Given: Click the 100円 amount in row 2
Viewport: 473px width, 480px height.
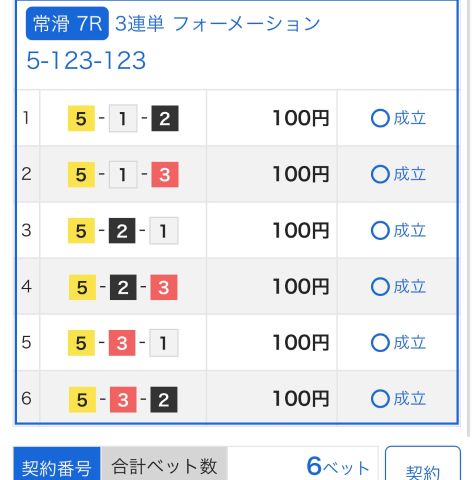Looking at the screenshot, I should point(301,174).
